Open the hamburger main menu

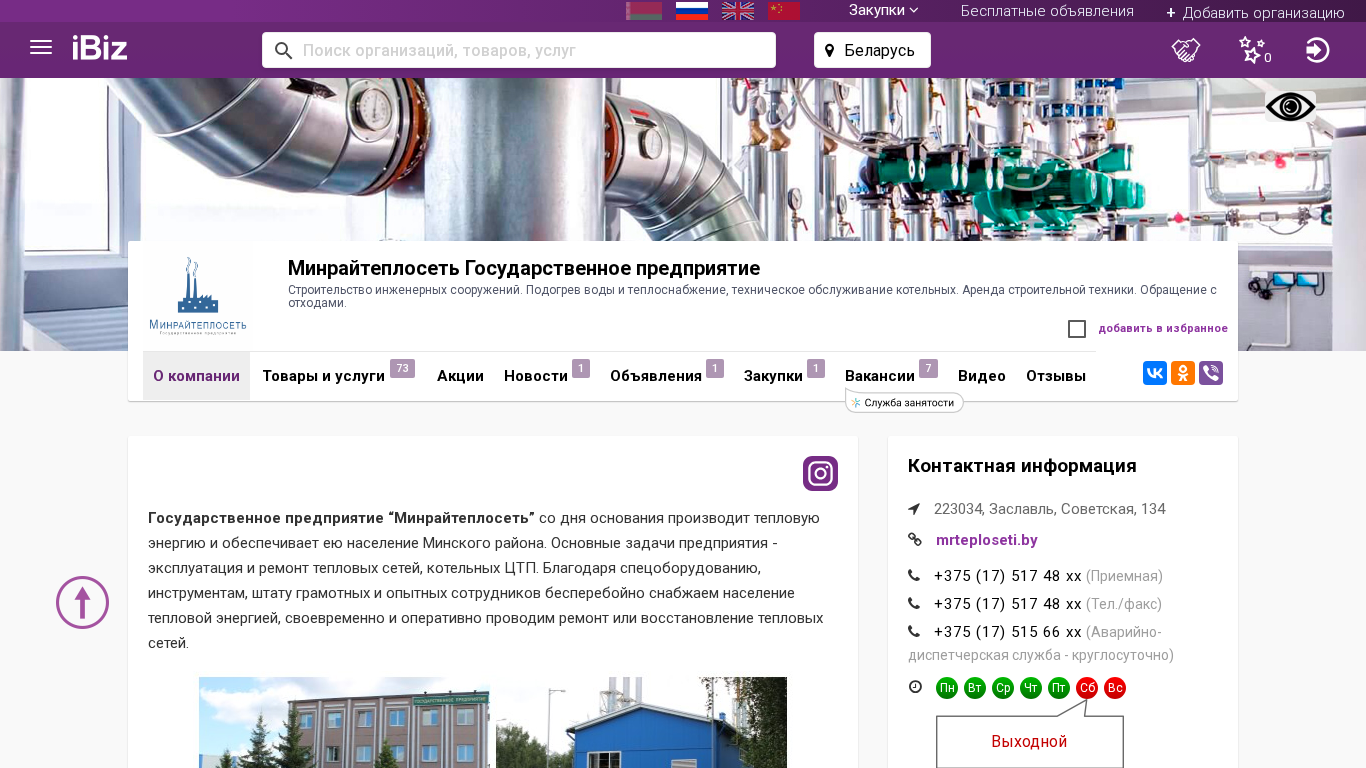click(x=41, y=47)
